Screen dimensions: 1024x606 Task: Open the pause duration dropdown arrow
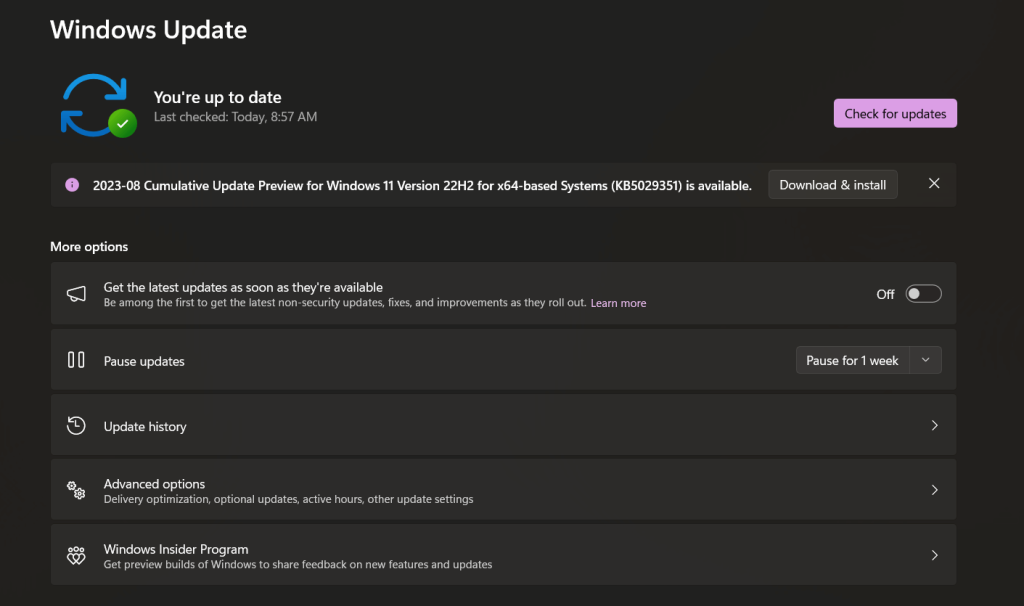(x=925, y=360)
